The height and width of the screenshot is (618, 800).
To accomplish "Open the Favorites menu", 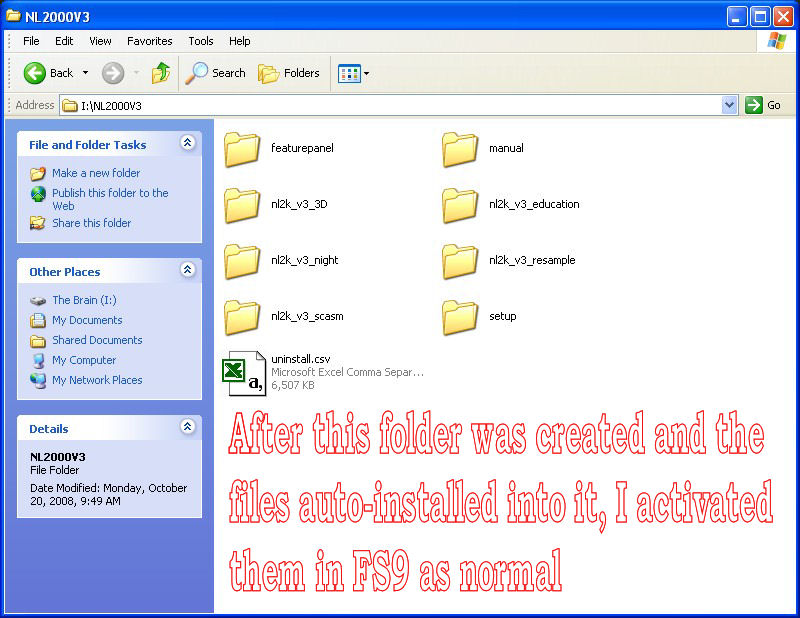I will click(x=149, y=41).
